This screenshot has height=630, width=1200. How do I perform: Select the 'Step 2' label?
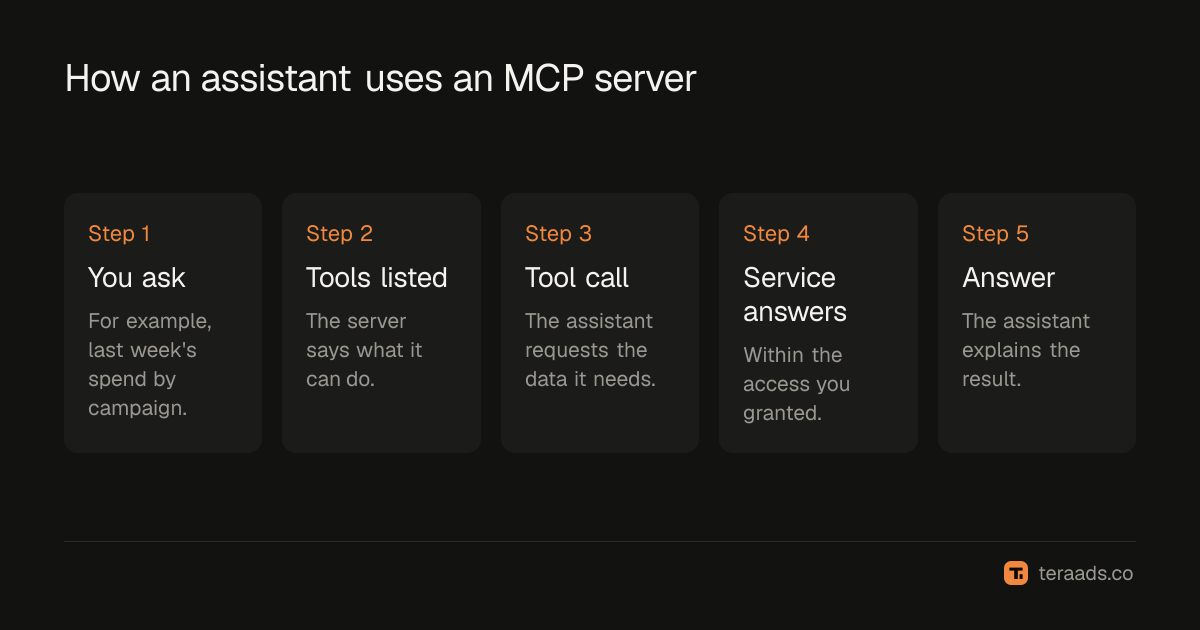[x=339, y=234]
